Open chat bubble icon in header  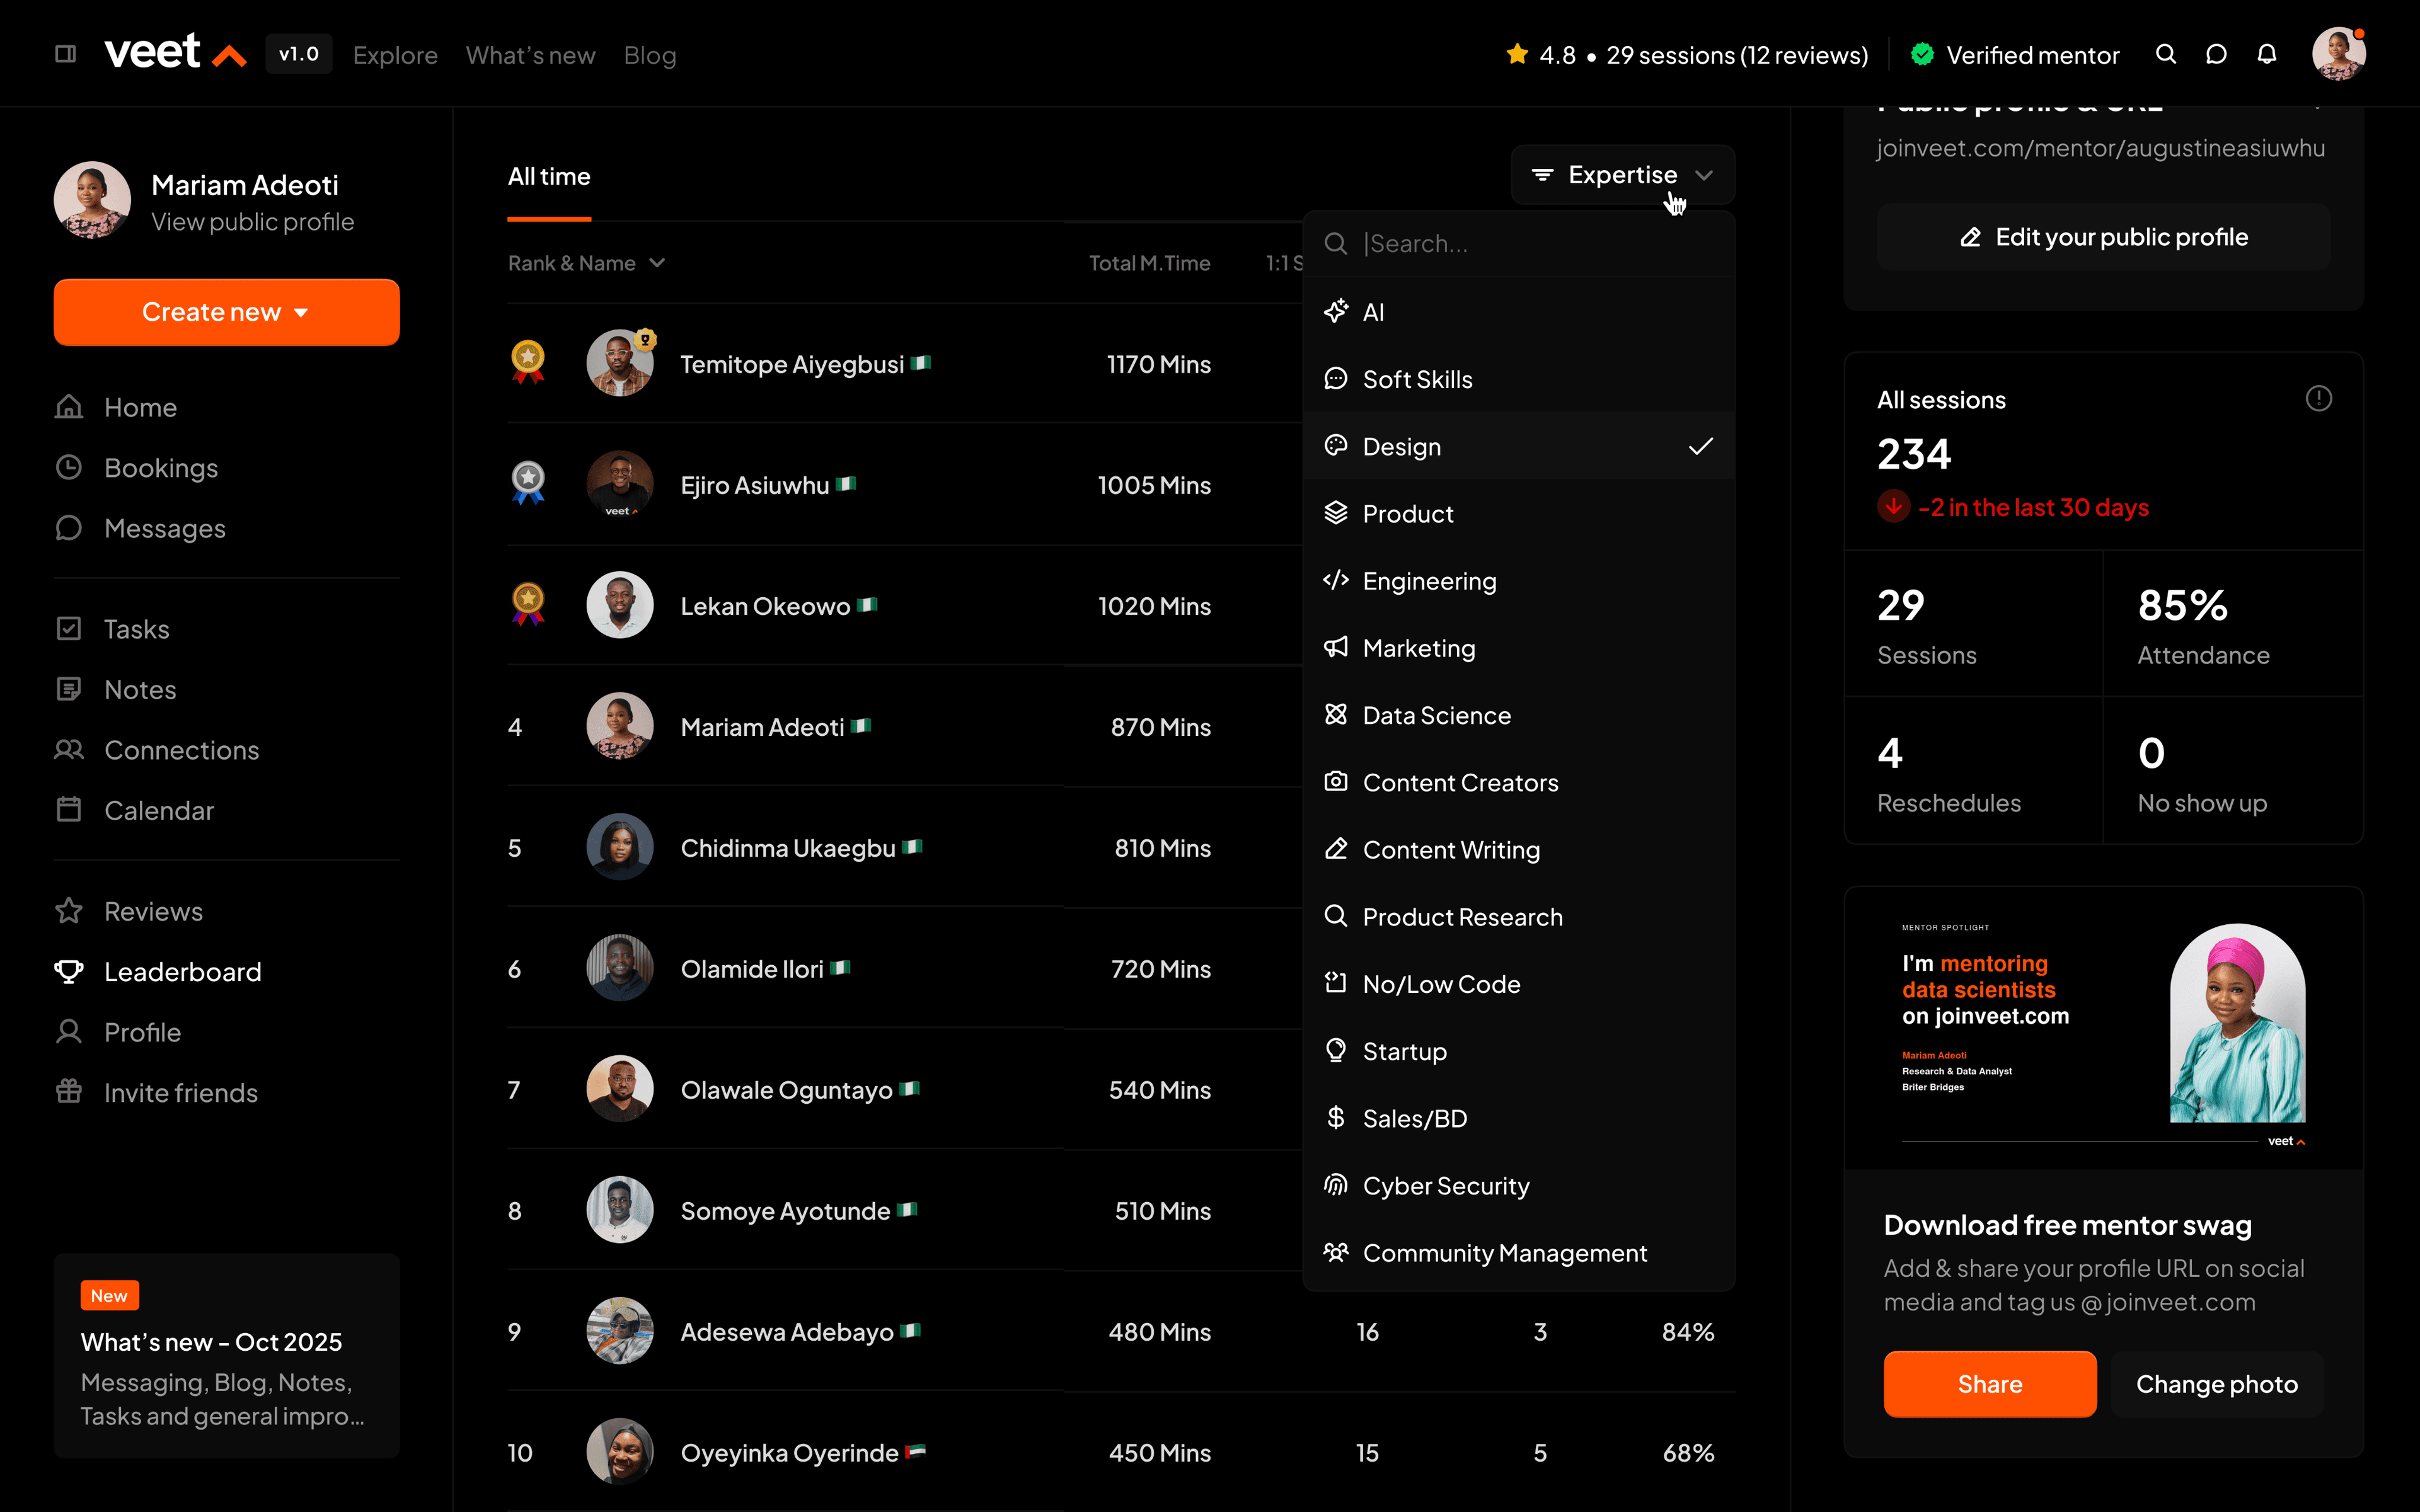2216,55
